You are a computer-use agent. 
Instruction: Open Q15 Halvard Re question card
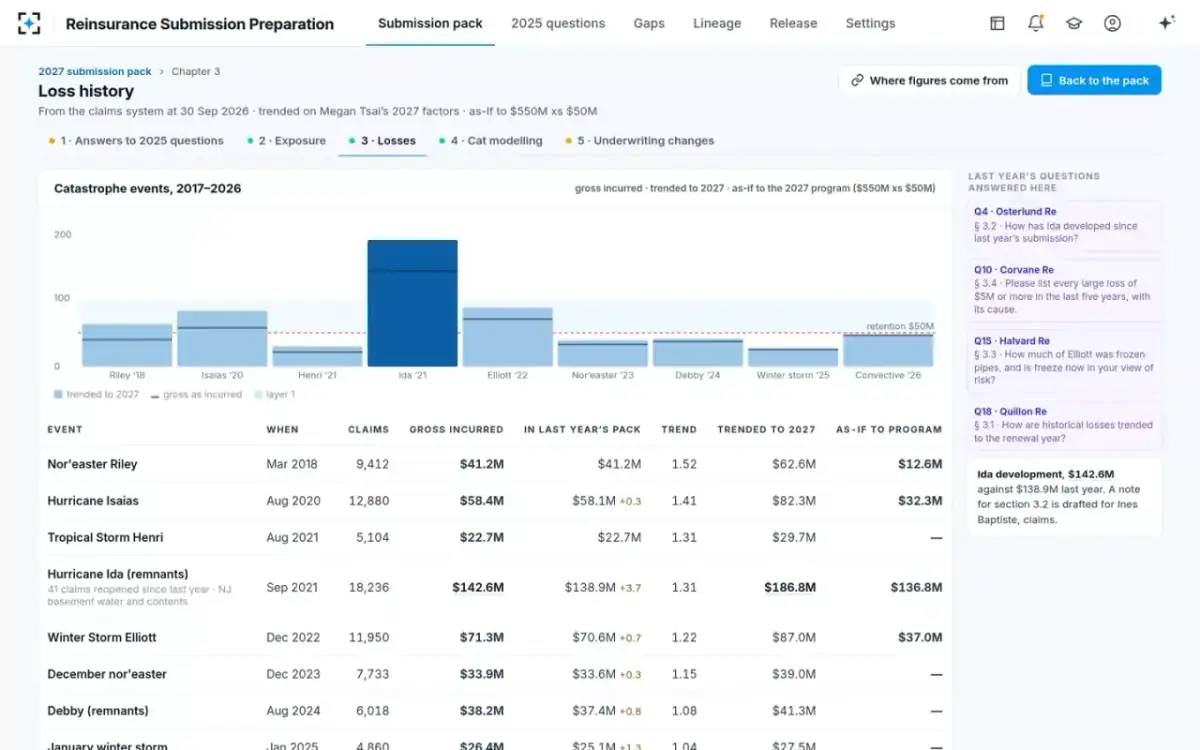pos(1065,361)
